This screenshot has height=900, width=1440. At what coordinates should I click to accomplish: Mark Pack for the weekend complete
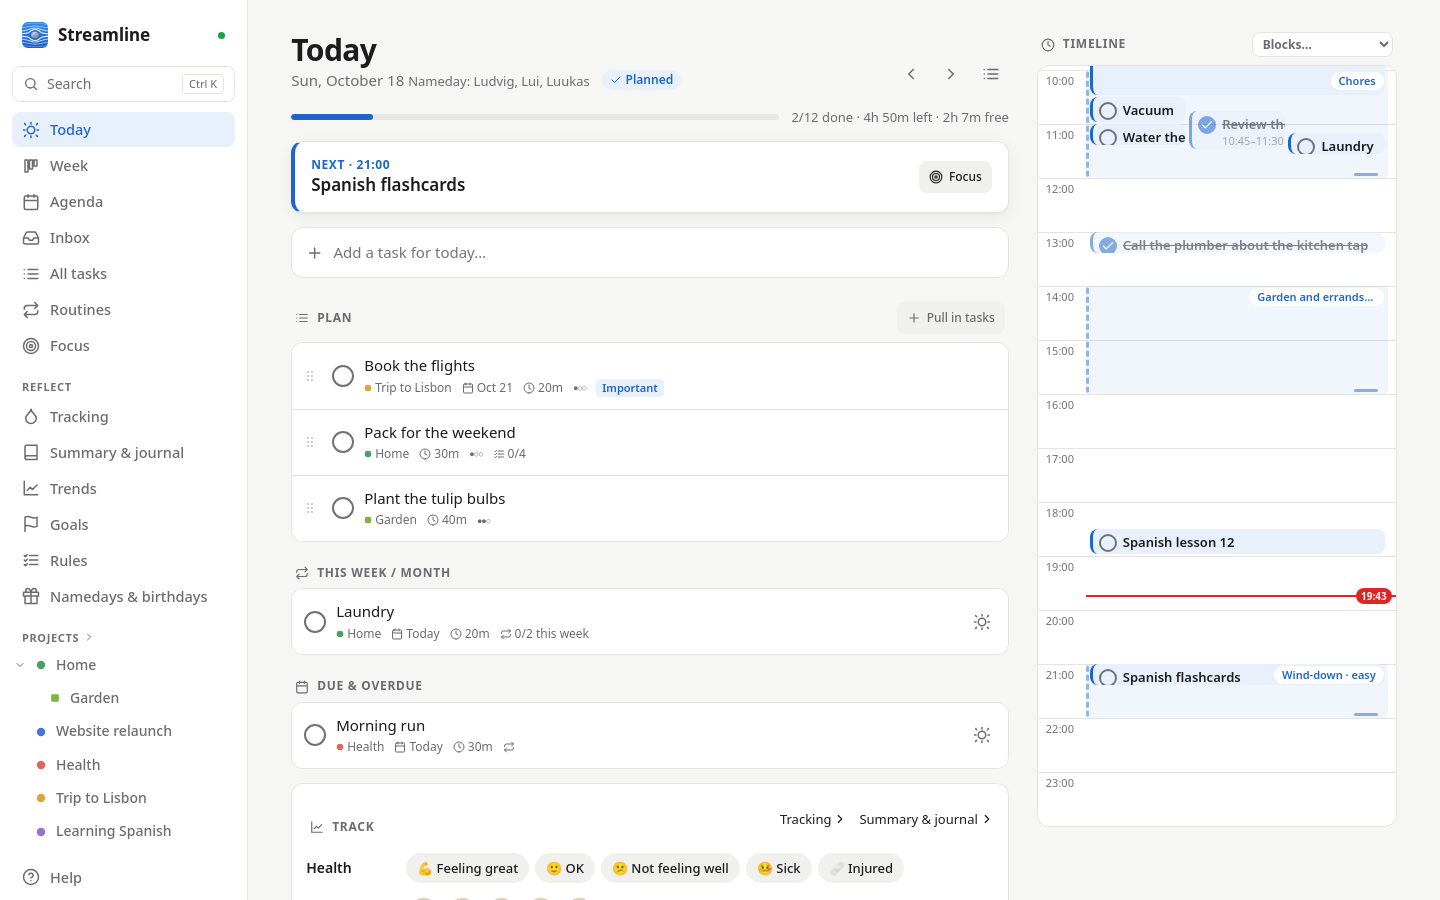point(343,442)
